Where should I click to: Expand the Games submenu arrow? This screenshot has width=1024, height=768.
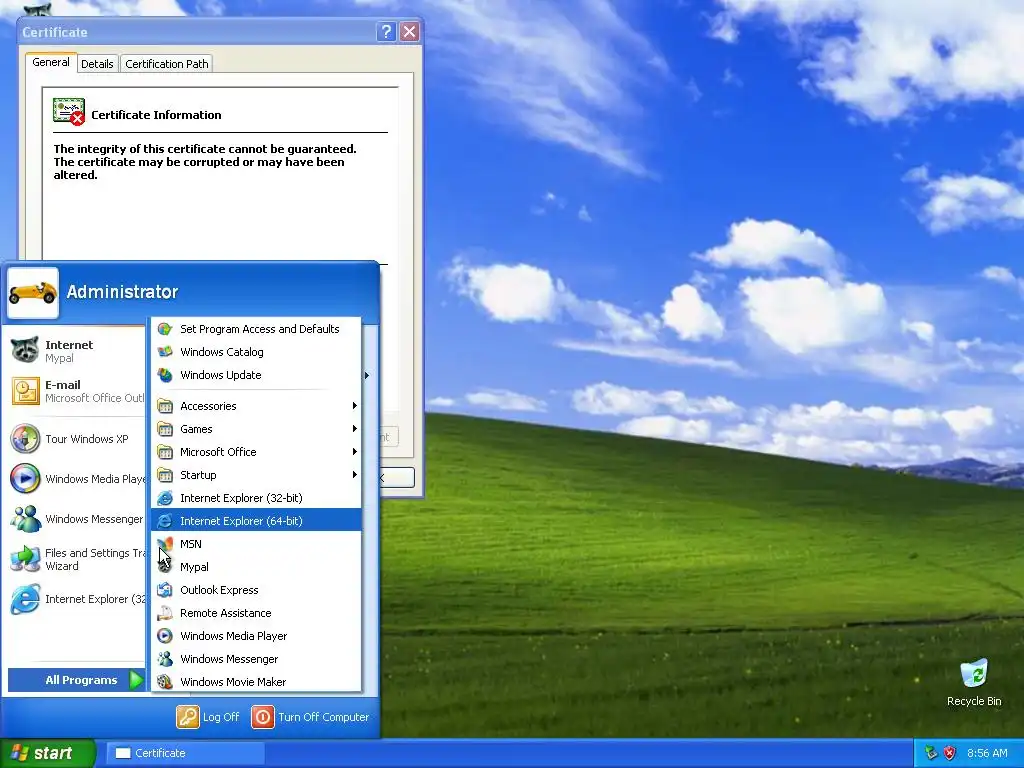point(355,429)
